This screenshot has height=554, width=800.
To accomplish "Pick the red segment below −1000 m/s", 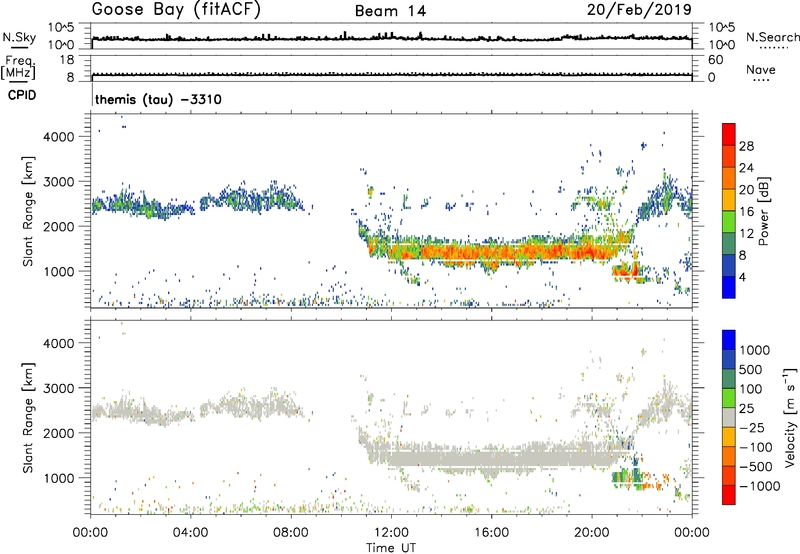I will (x=729, y=495).
